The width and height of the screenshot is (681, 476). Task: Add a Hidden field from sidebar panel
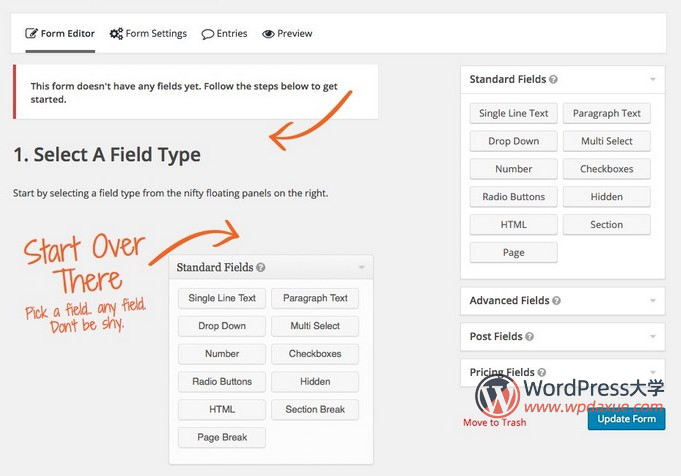point(607,197)
